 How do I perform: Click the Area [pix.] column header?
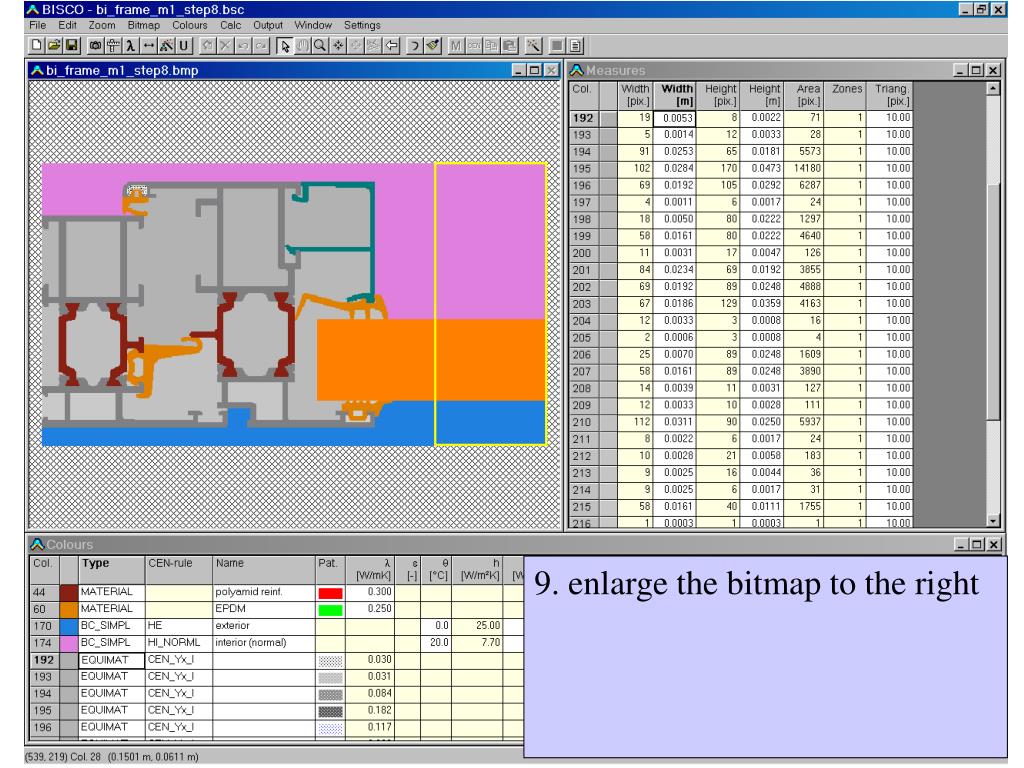point(803,95)
